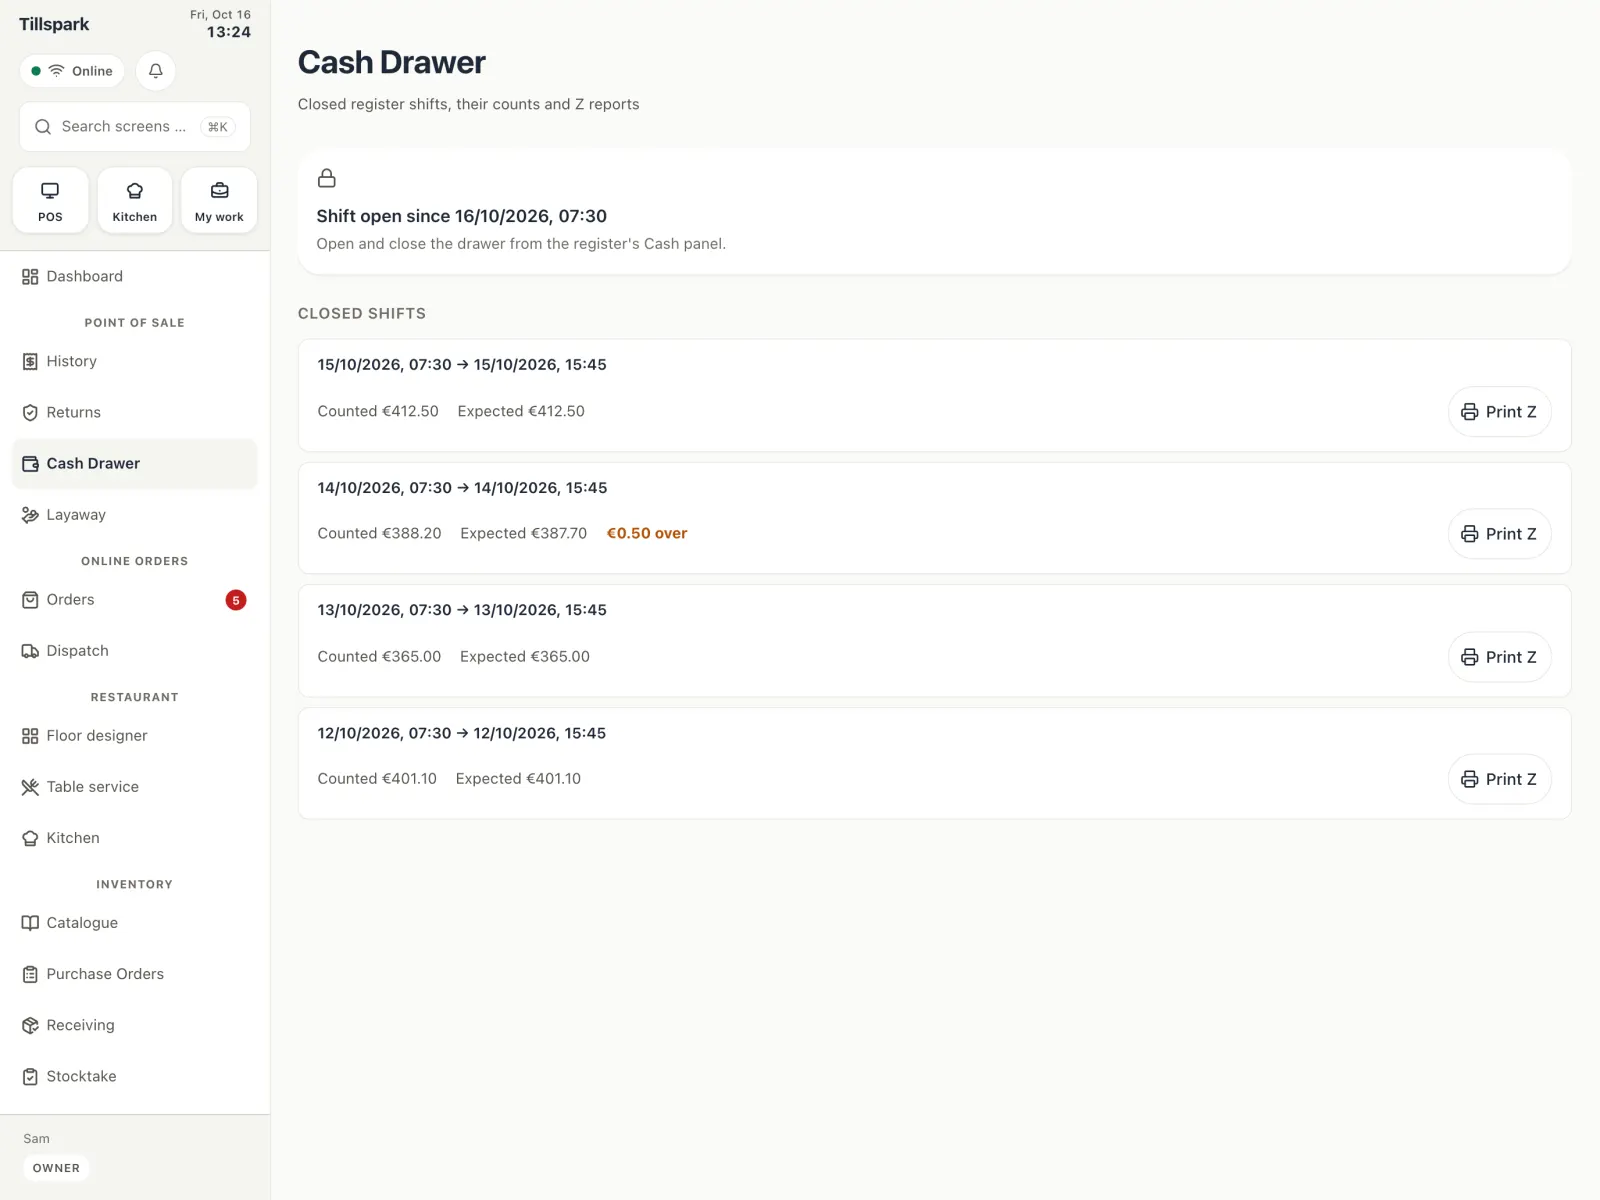Click the Layaway hand-coins icon
This screenshot has width=1600, height=1200.
click(x=30, y=515)
